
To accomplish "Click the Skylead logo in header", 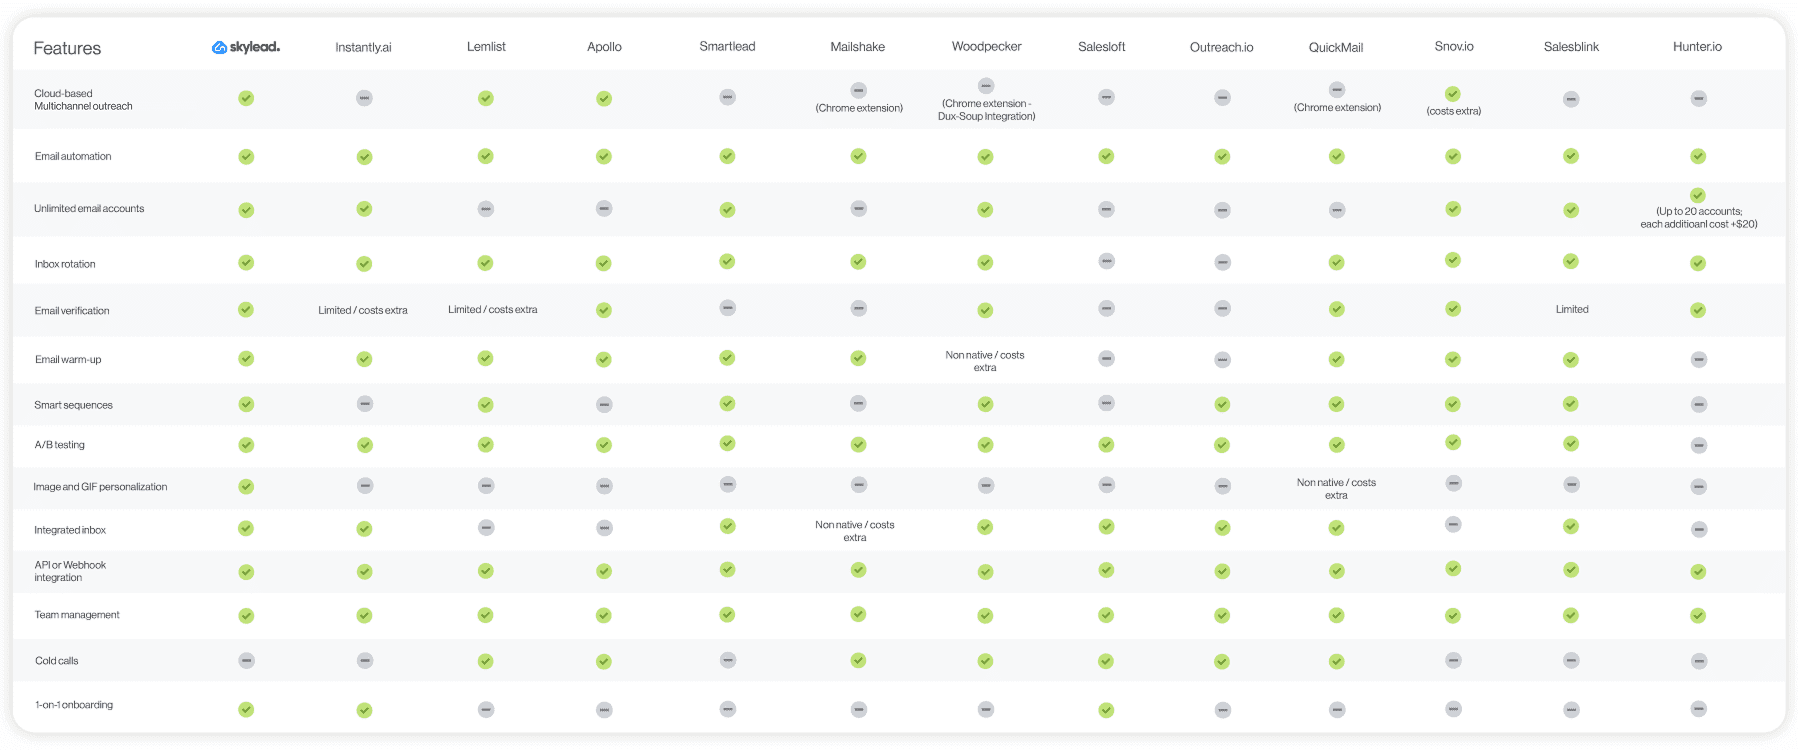I will (246, 47).
